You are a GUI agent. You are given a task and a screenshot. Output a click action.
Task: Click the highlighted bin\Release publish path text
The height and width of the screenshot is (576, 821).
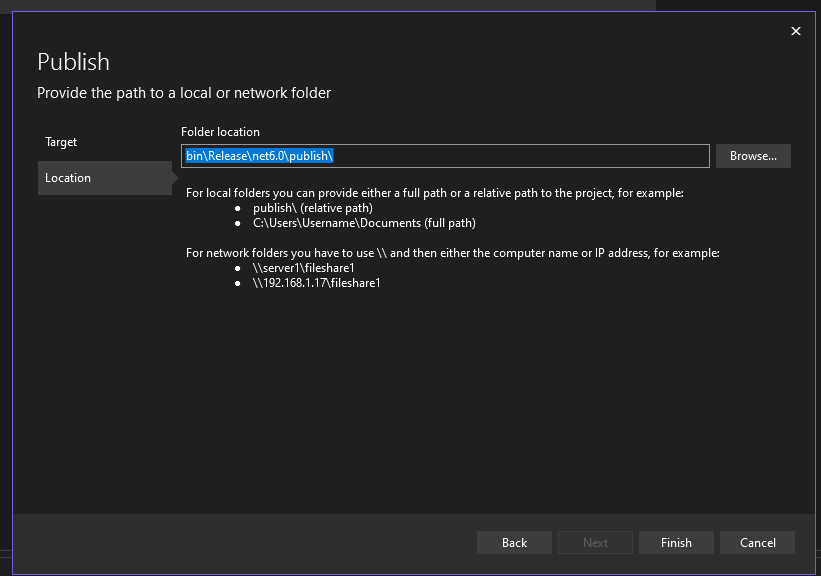259,156
